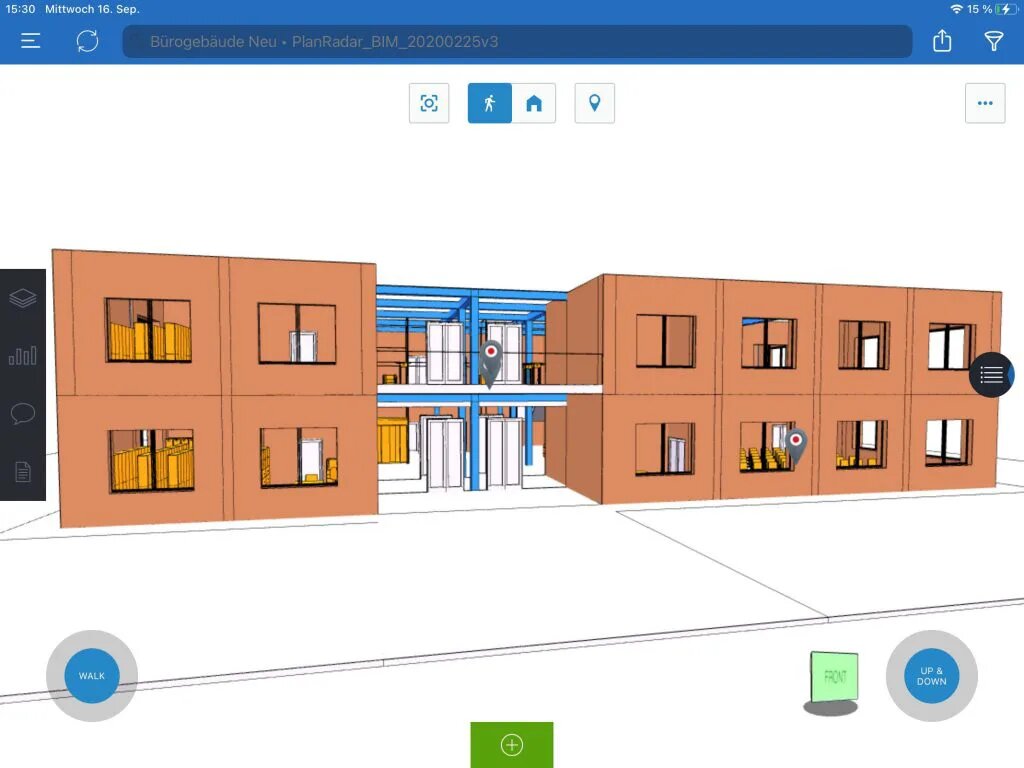Switch to home orbit view icon
The image size is (1024, 768).
tap(534, 103)
